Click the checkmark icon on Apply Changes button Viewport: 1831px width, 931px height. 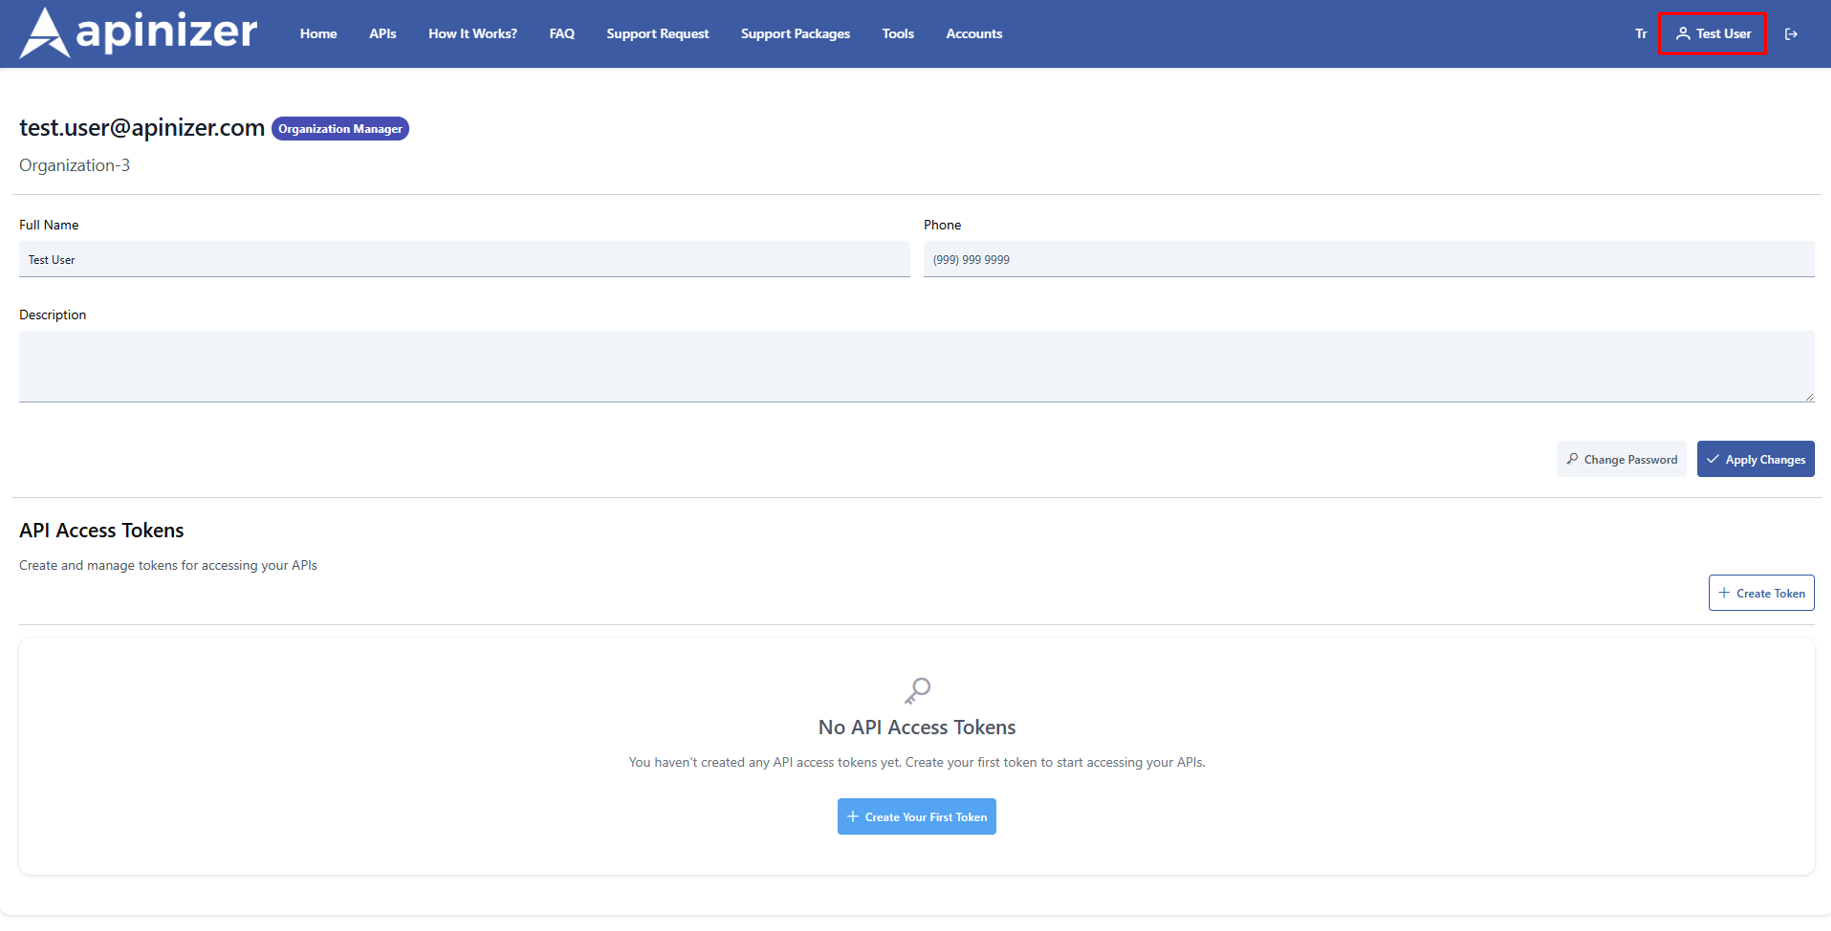tap(1713, 458)
